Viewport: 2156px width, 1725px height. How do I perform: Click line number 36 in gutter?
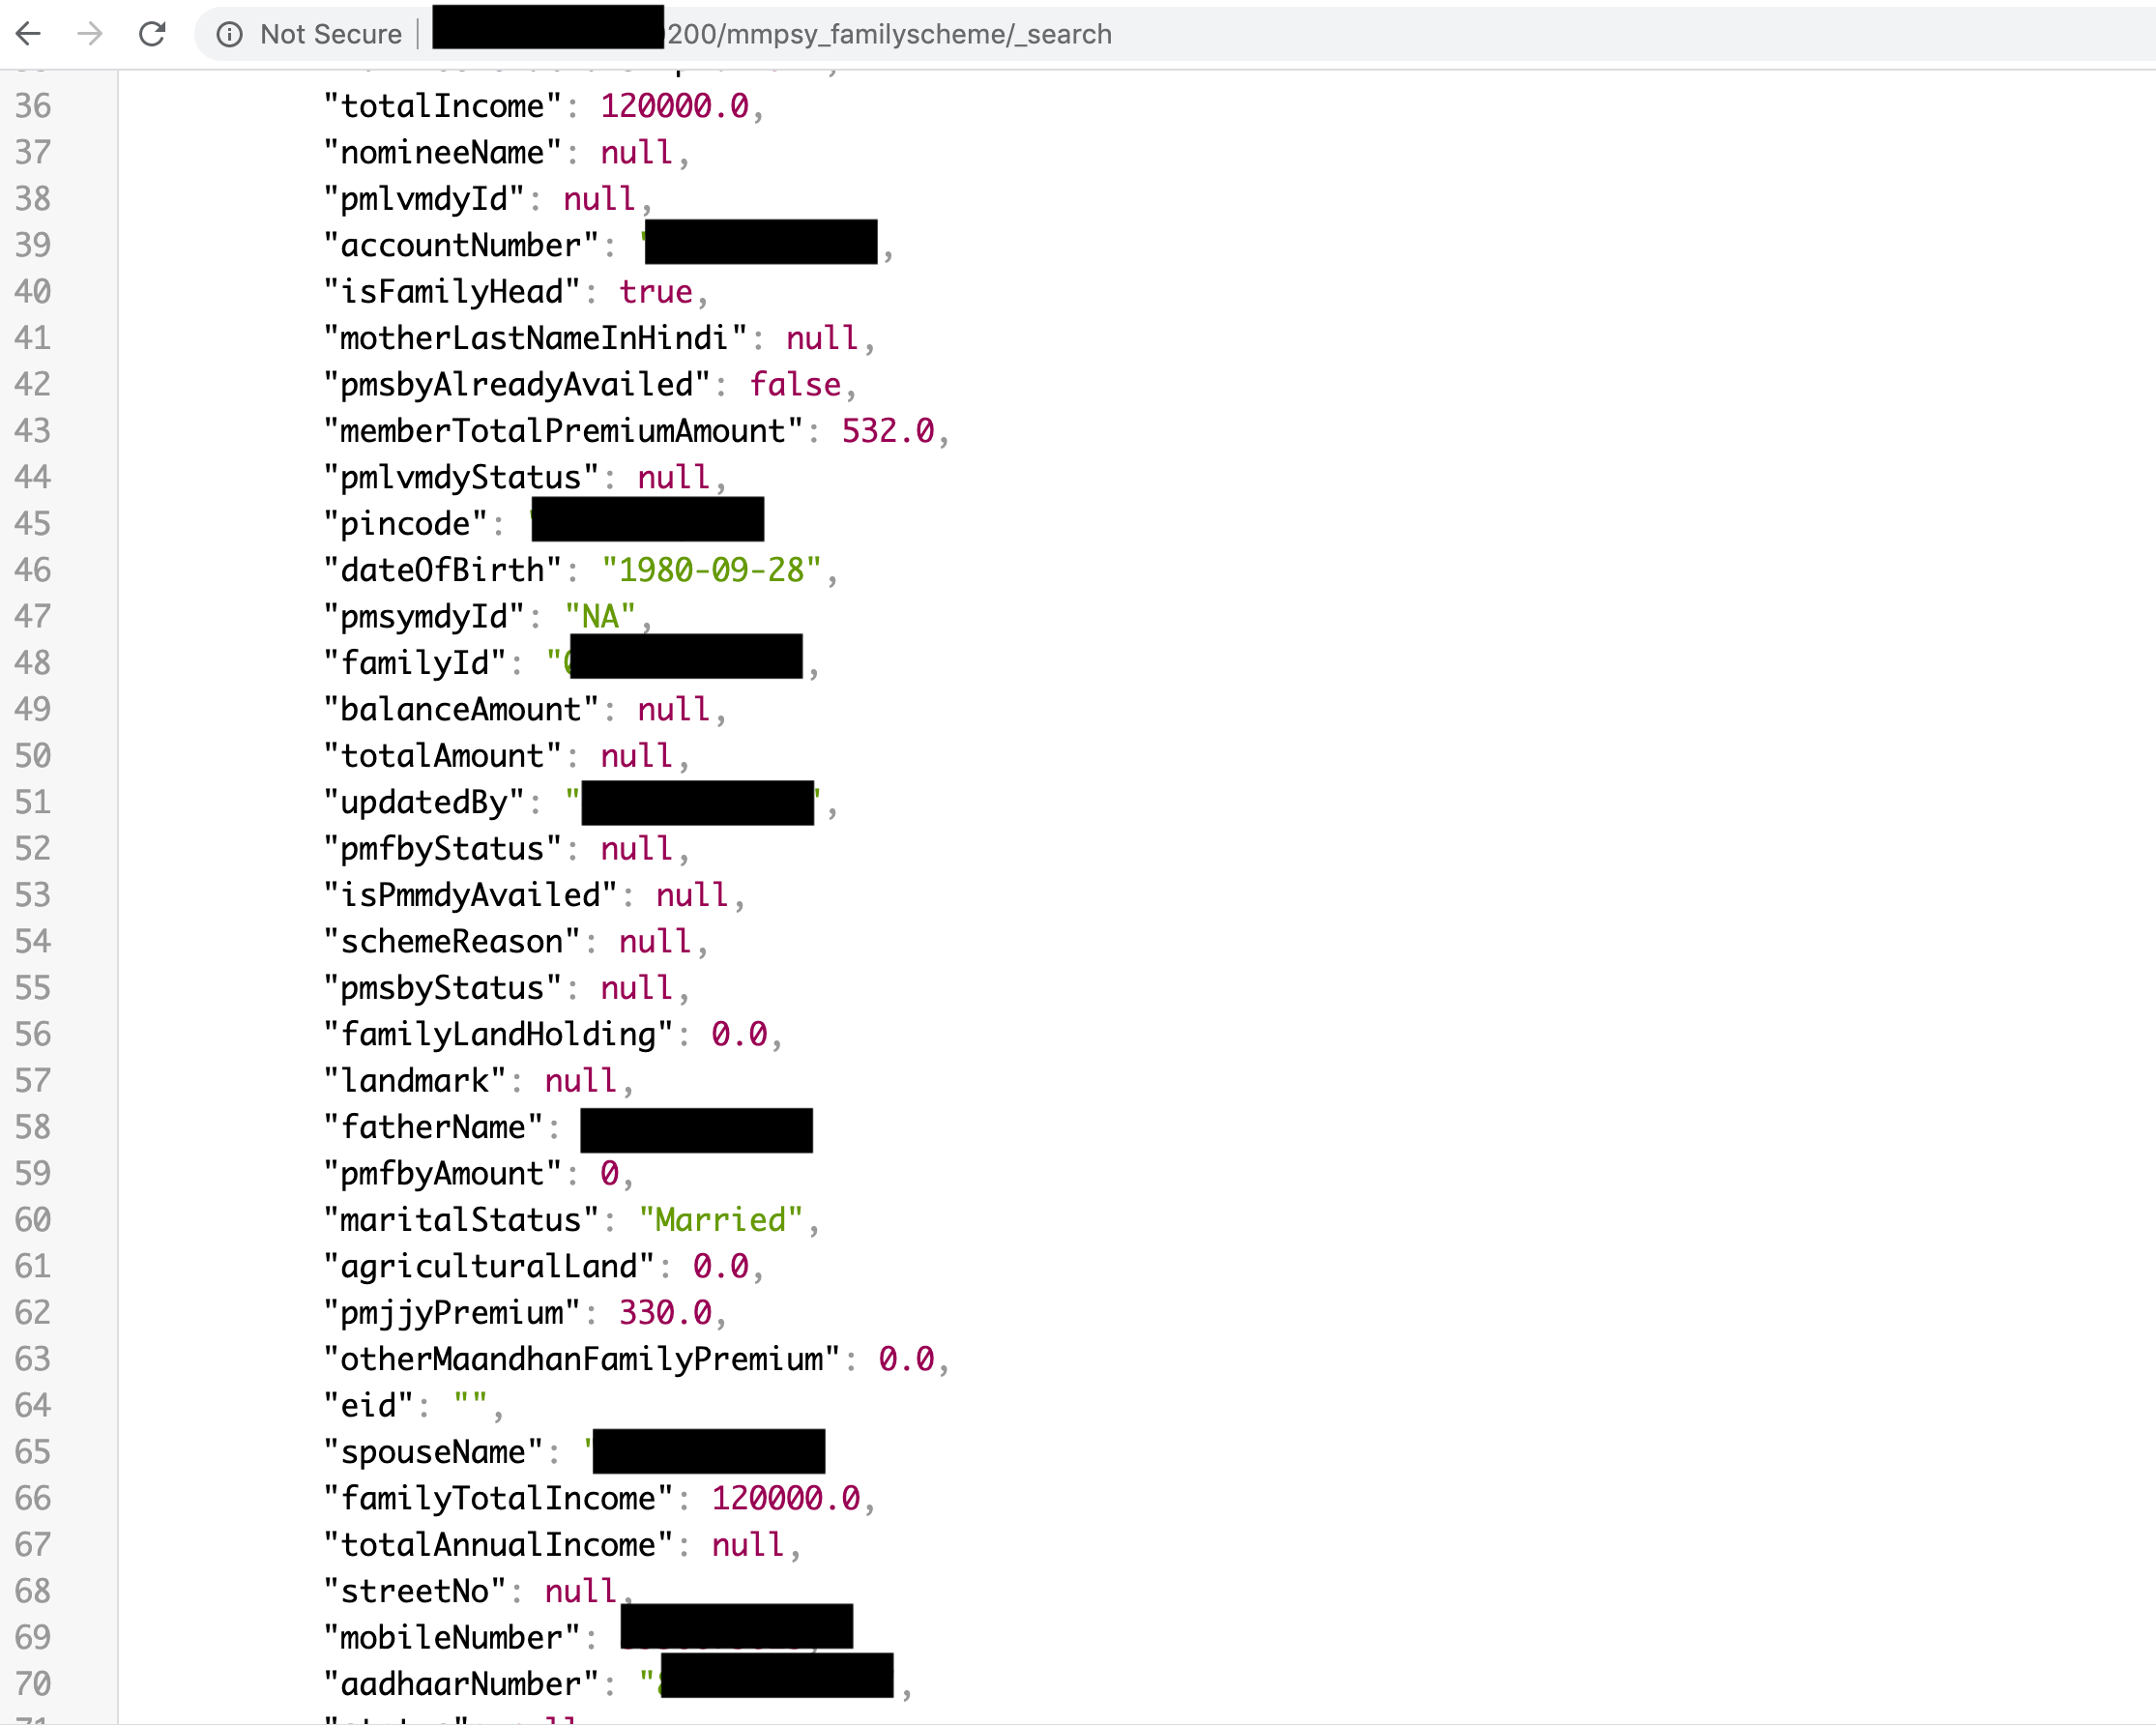(x=33, y=106)
